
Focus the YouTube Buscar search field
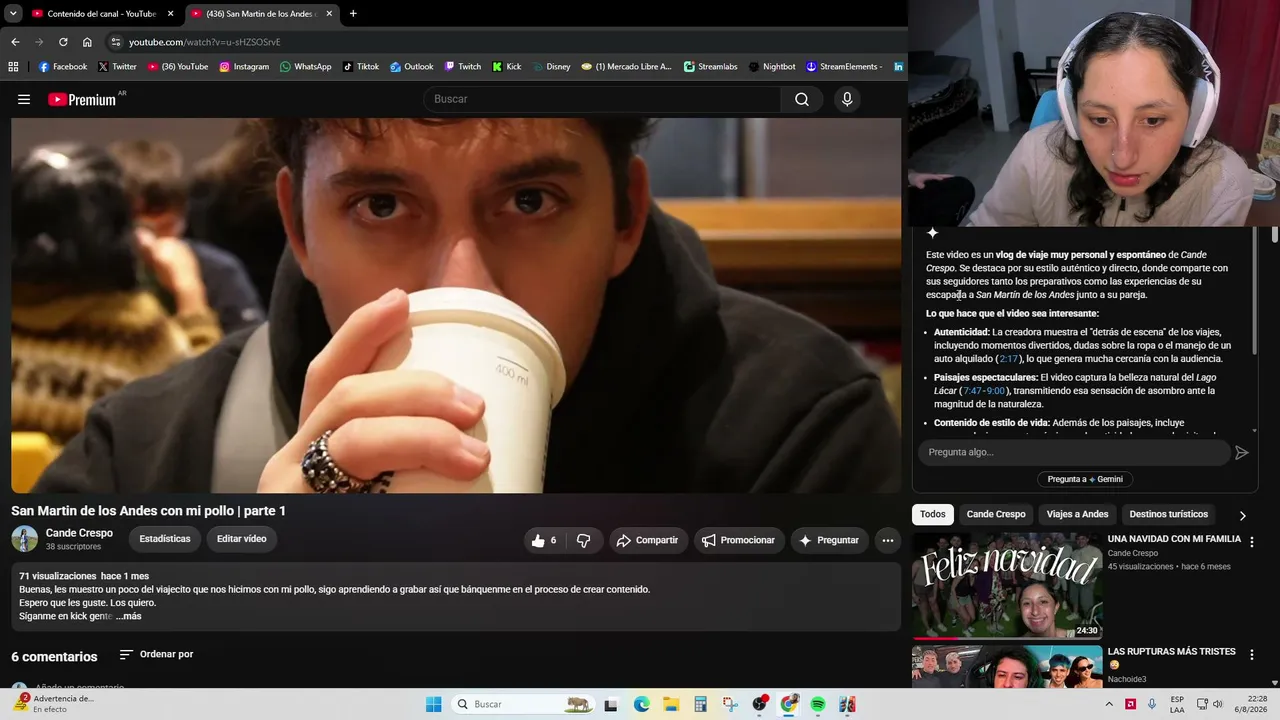602,99
